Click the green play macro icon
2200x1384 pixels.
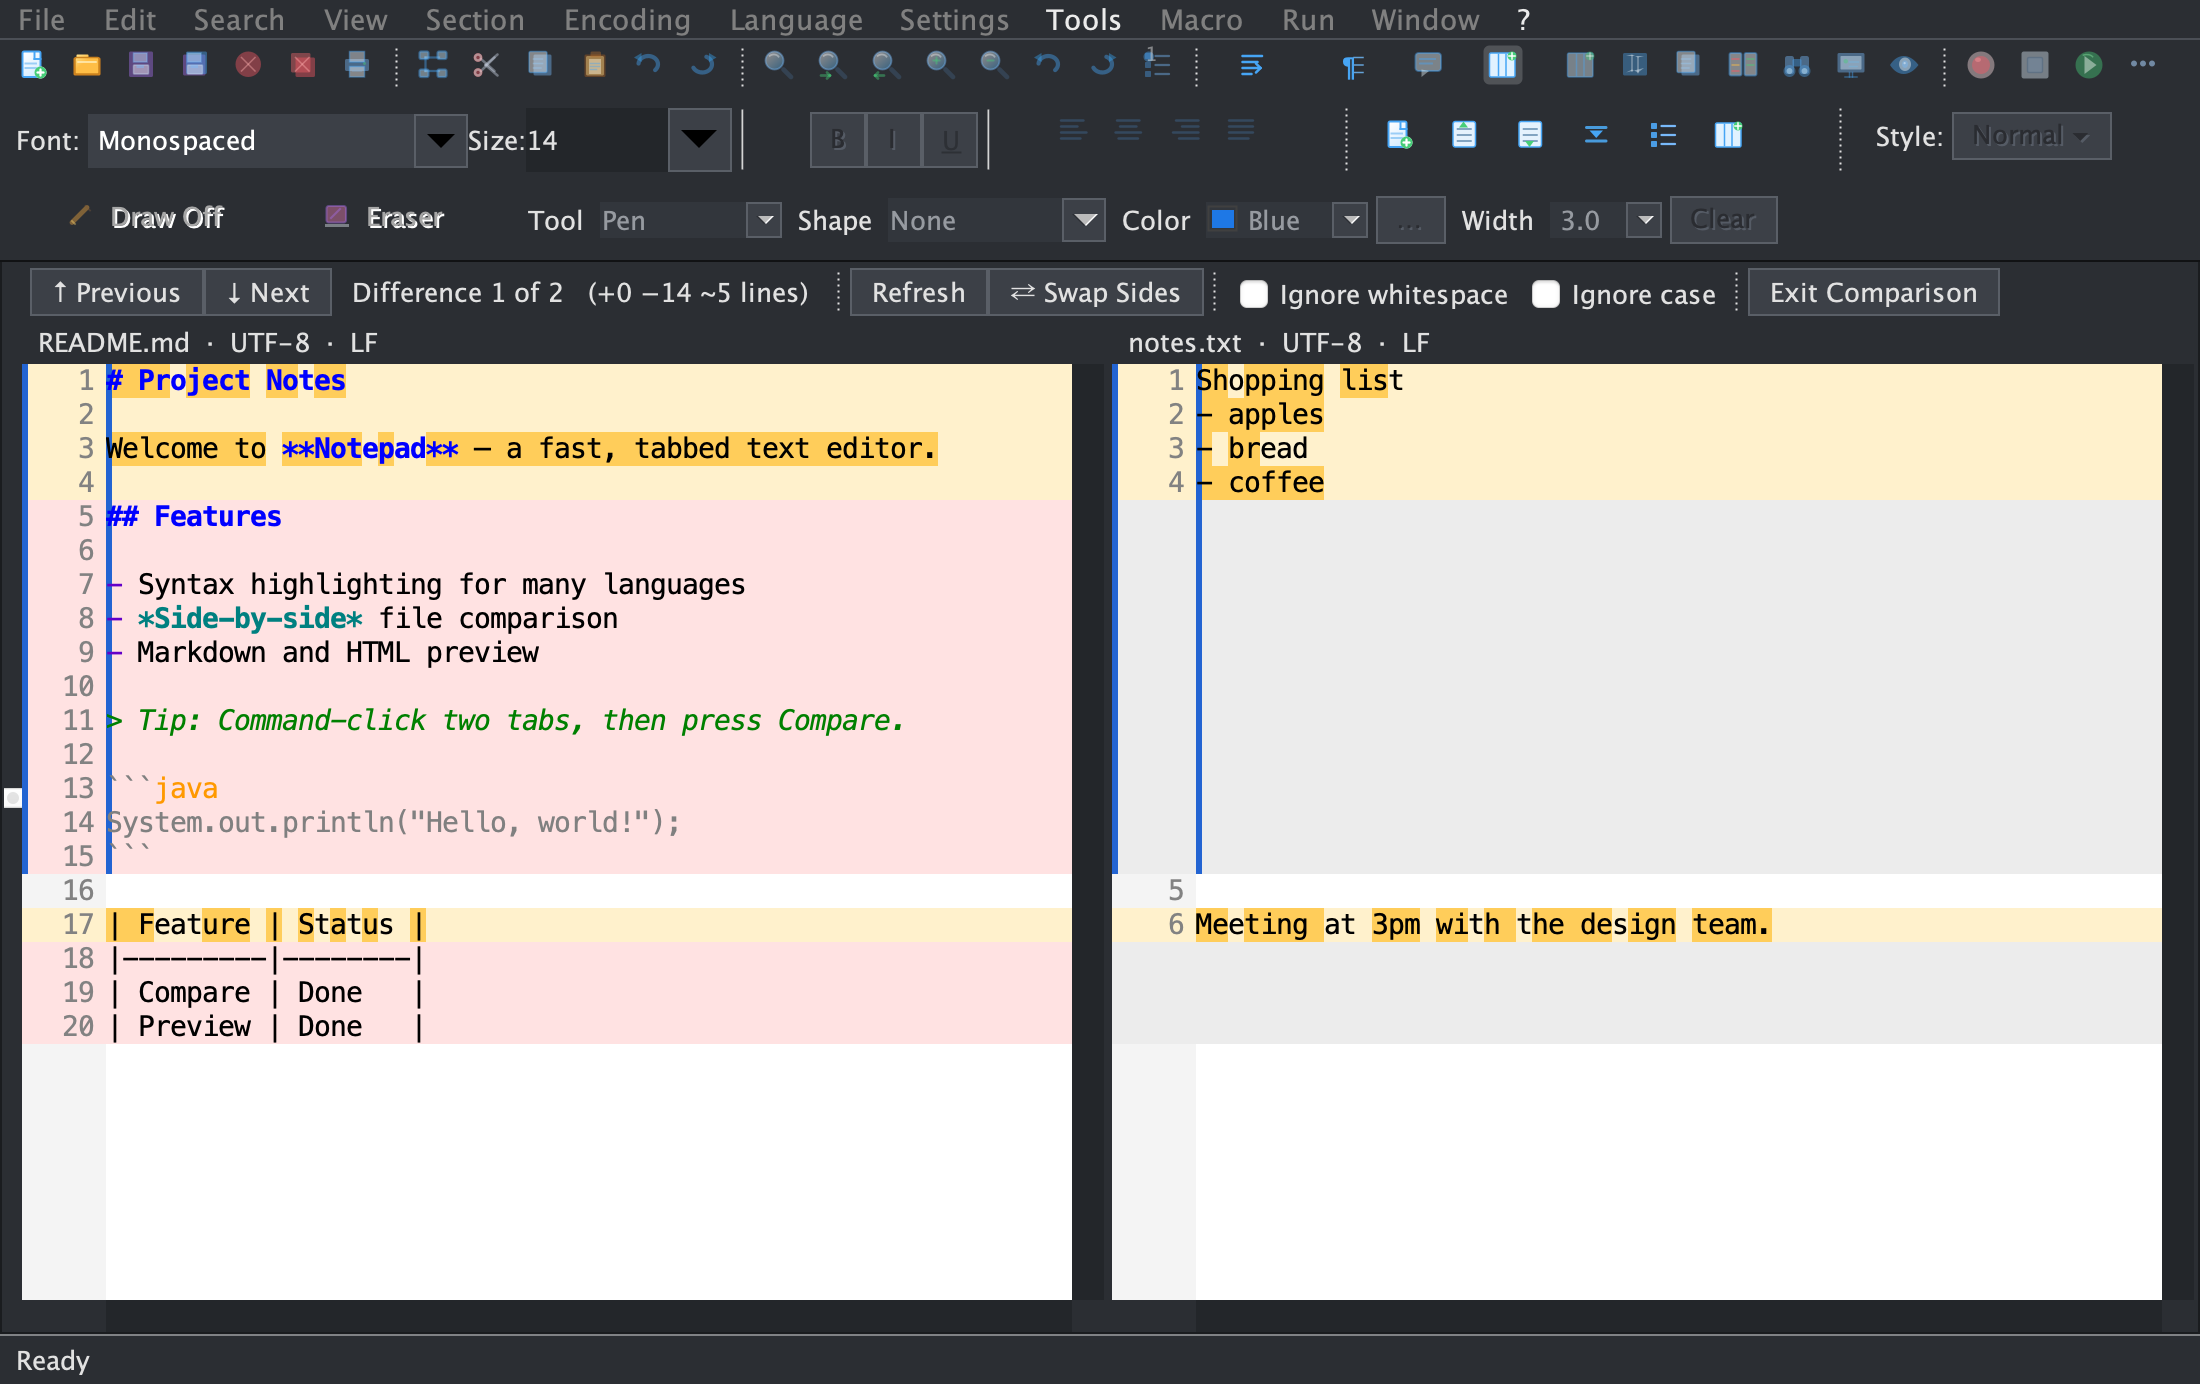[x=2088, y=65]
